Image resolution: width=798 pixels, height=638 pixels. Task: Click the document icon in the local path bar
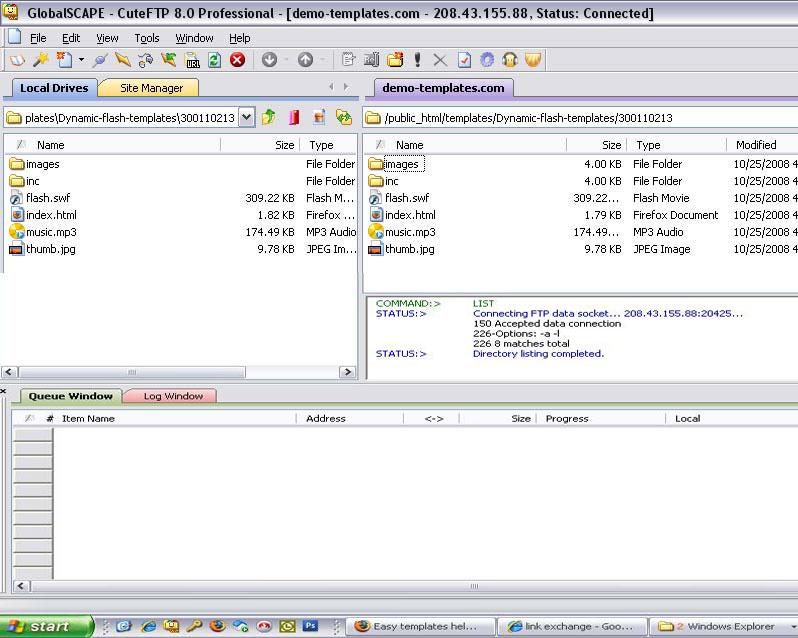tap(319, 118)
